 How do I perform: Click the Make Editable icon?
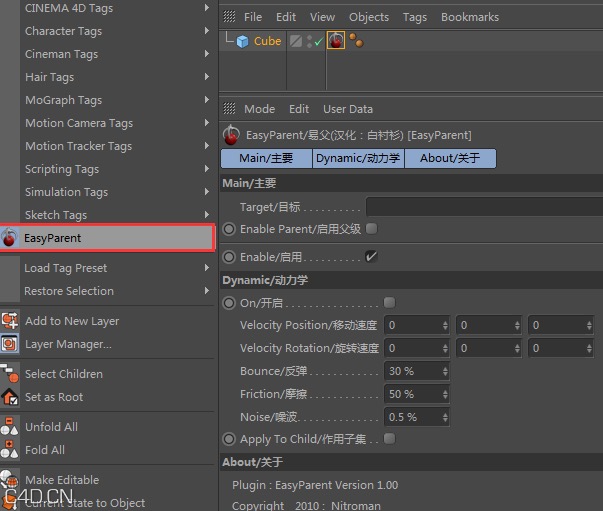[10, 479]
